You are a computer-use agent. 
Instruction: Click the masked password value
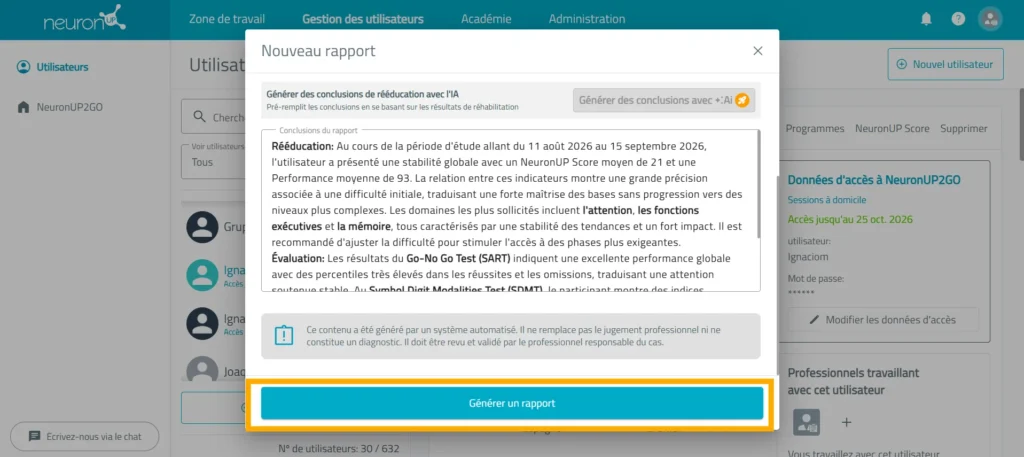(801, 290)
